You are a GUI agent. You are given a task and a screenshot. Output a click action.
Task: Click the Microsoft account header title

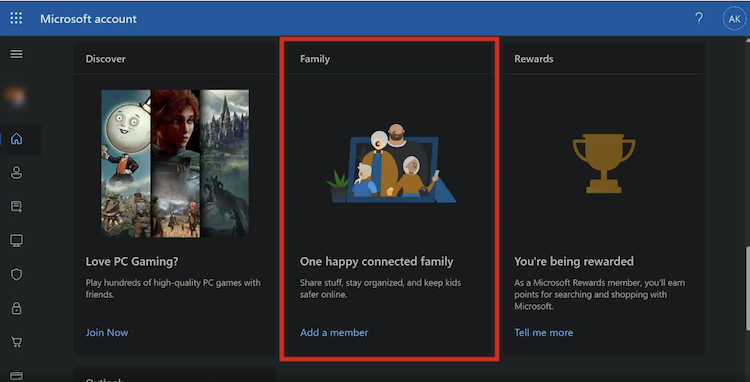pyautogui.click(x=88, y=19)
